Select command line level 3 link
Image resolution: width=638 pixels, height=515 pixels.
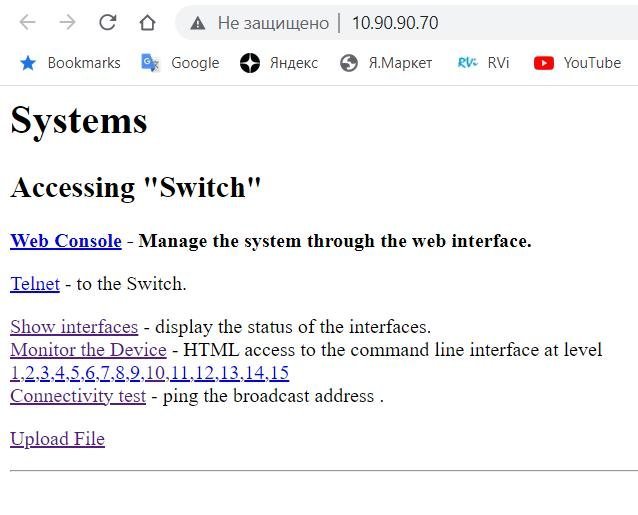coord(45,373)
